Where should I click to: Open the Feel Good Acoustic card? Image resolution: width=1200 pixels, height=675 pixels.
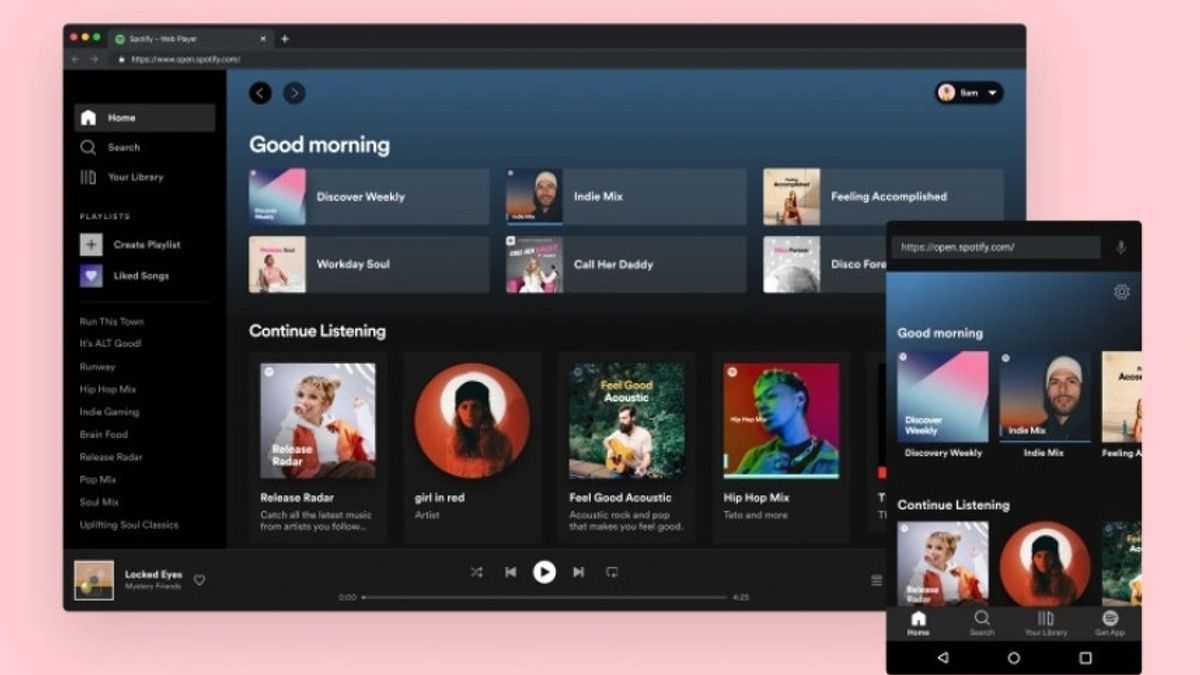click(x=627, y=447)
